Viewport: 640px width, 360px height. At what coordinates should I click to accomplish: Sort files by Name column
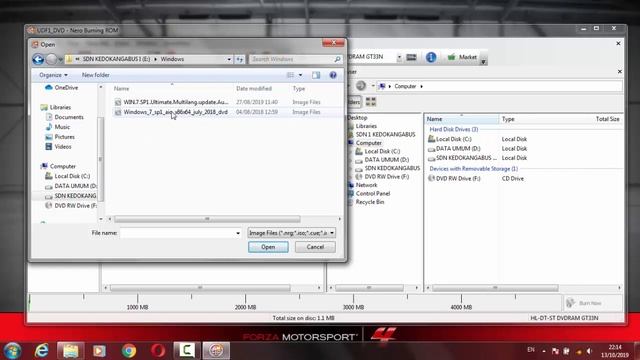122,89
